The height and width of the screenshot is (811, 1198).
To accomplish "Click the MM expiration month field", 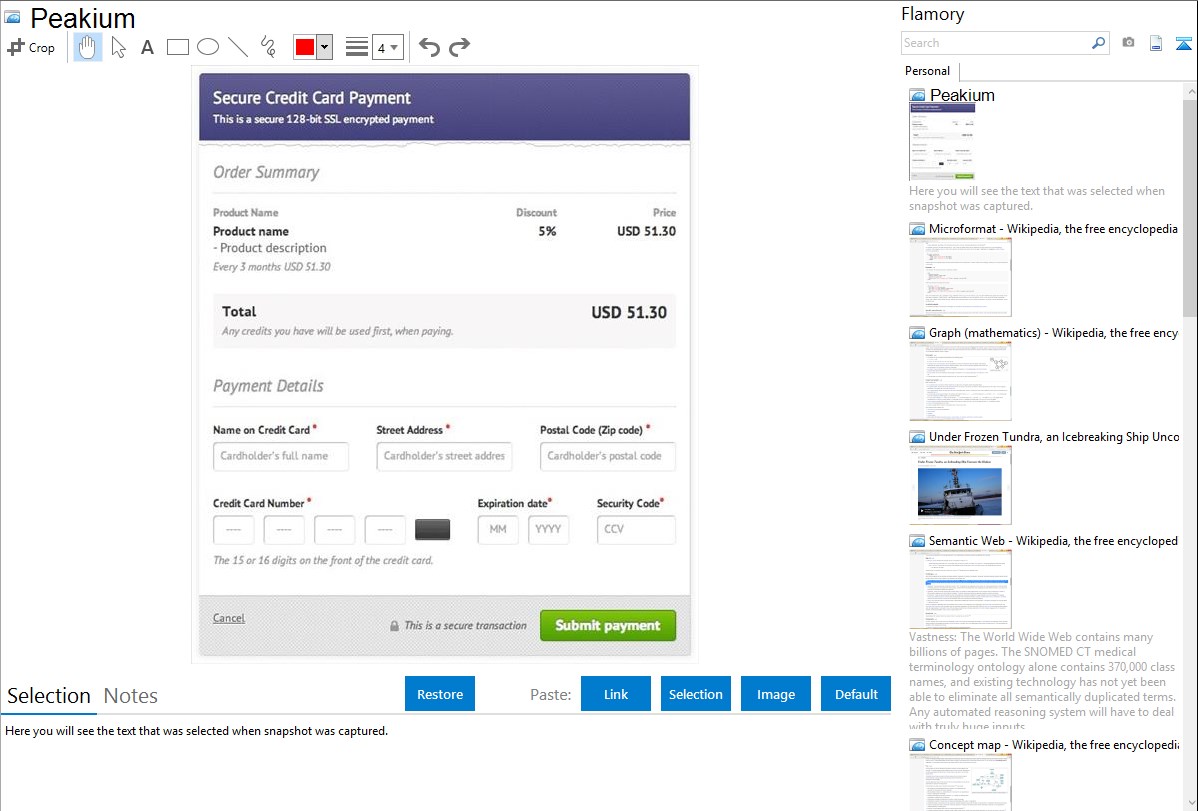I will 497,530.
